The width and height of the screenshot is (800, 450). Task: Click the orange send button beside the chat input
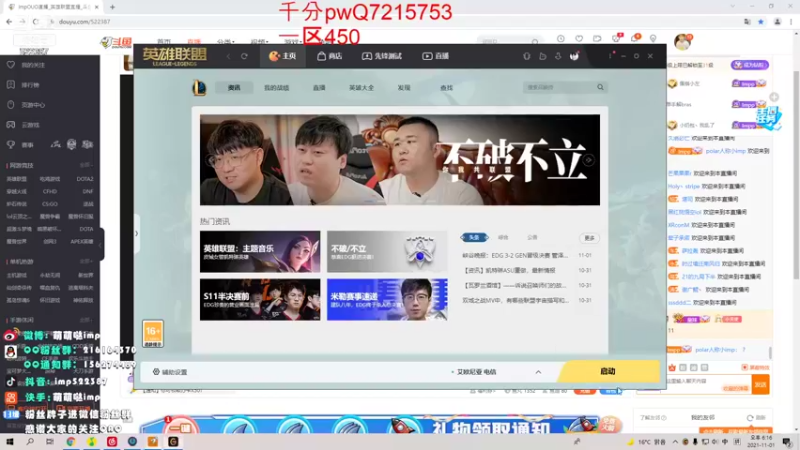(x=760, y=384)
